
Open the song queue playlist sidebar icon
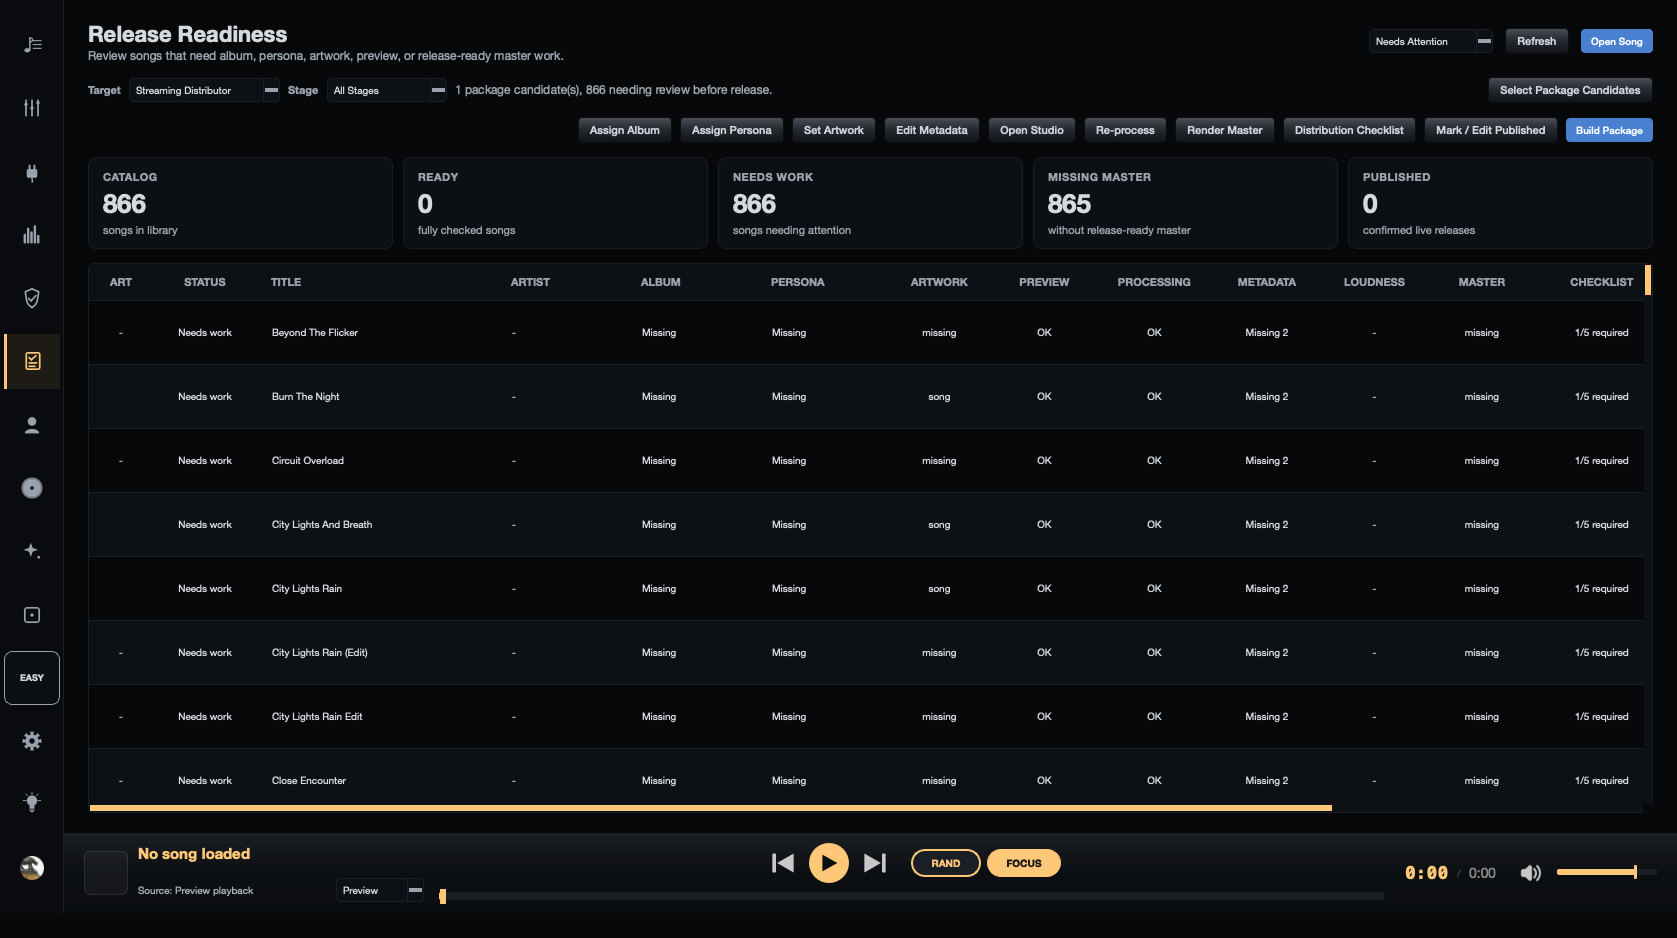click(x=32, y=44)
